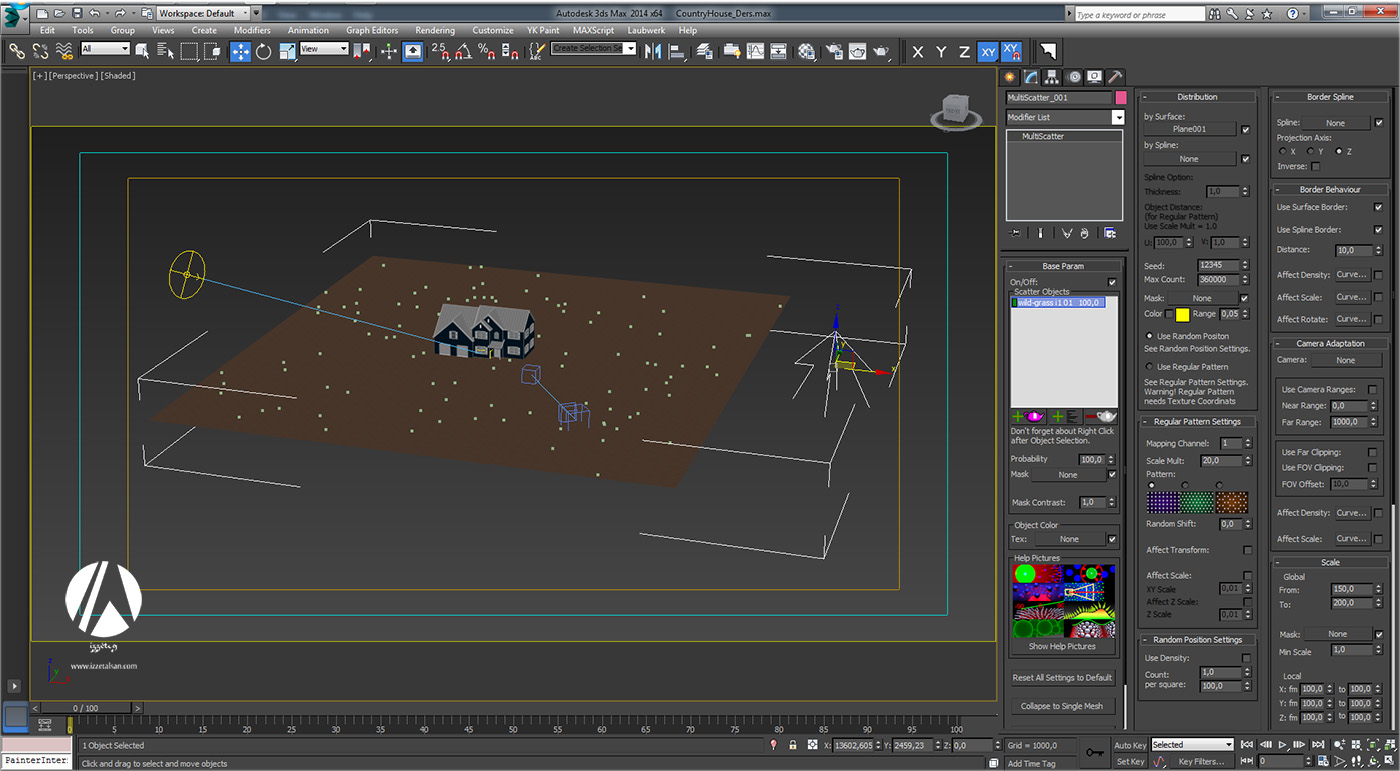Screen dimensions: 1400x771
Task: Open the Laubwerk menu
Action: tap(646, 30)
